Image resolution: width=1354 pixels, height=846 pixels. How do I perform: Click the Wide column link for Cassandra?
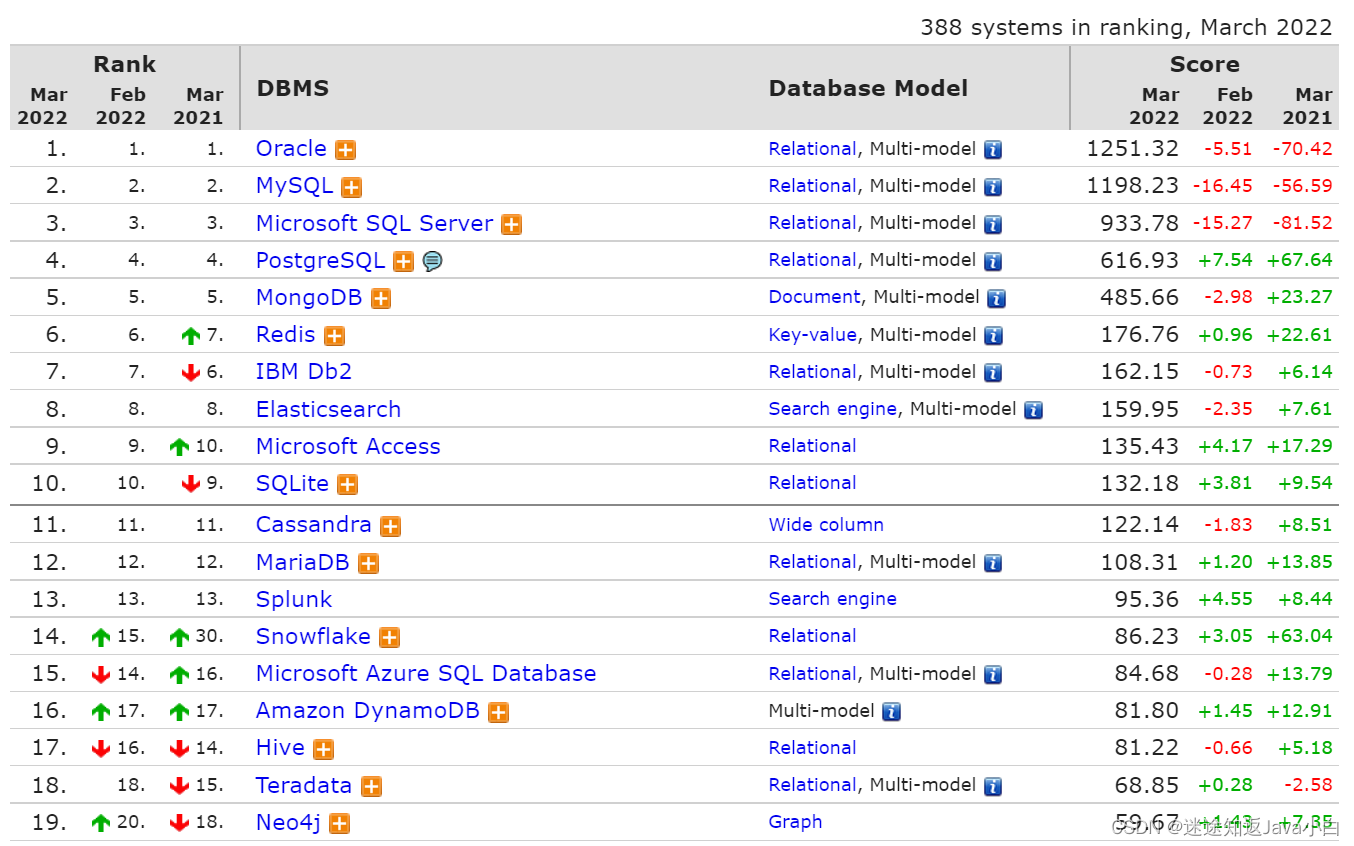coord(826,524)
